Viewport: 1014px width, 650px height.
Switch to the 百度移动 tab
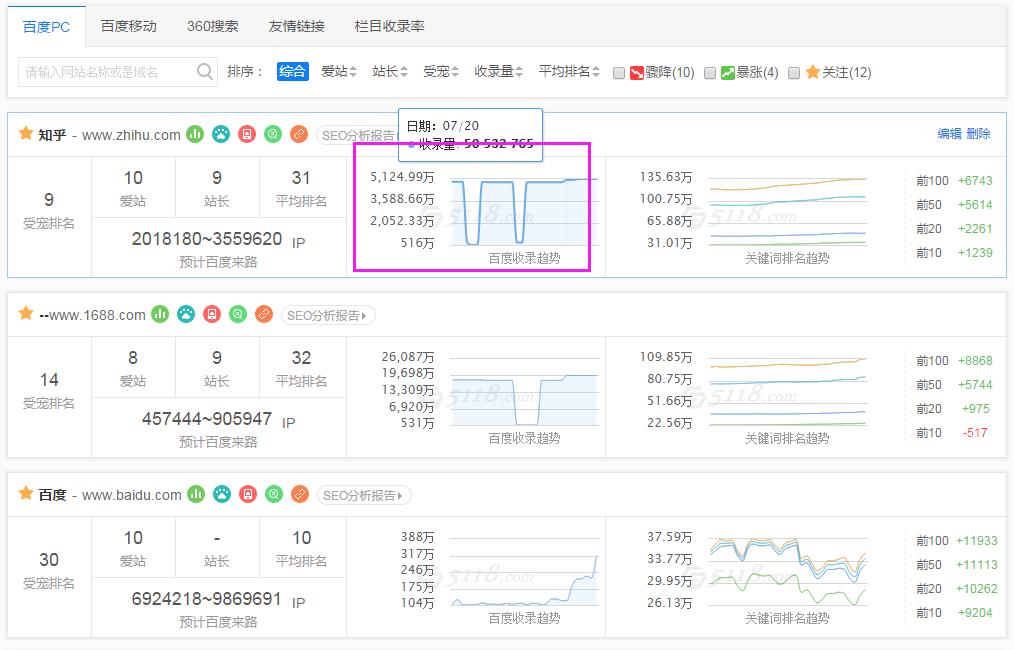tap(128, 26)
